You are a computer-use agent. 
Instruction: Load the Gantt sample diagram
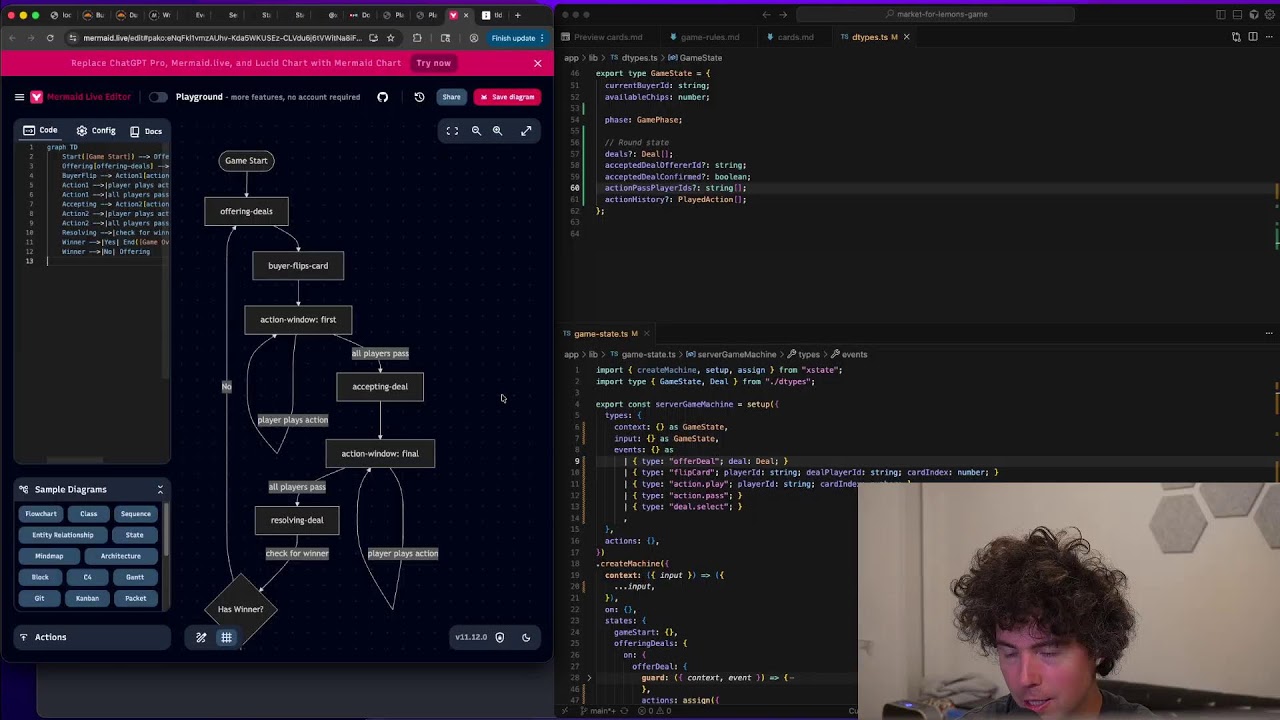tap(135, 577)
